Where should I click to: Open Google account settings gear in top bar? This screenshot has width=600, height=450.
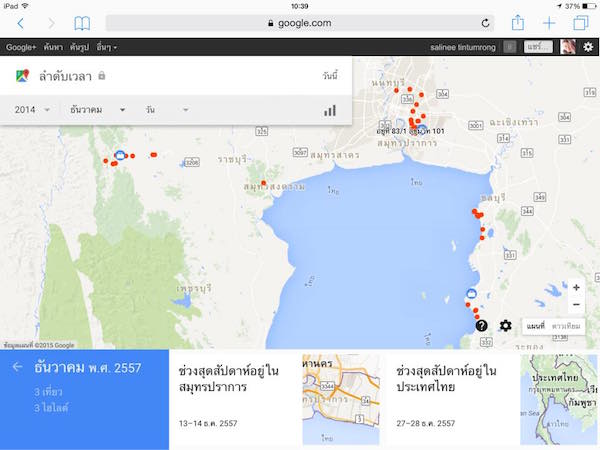[588, 47]
